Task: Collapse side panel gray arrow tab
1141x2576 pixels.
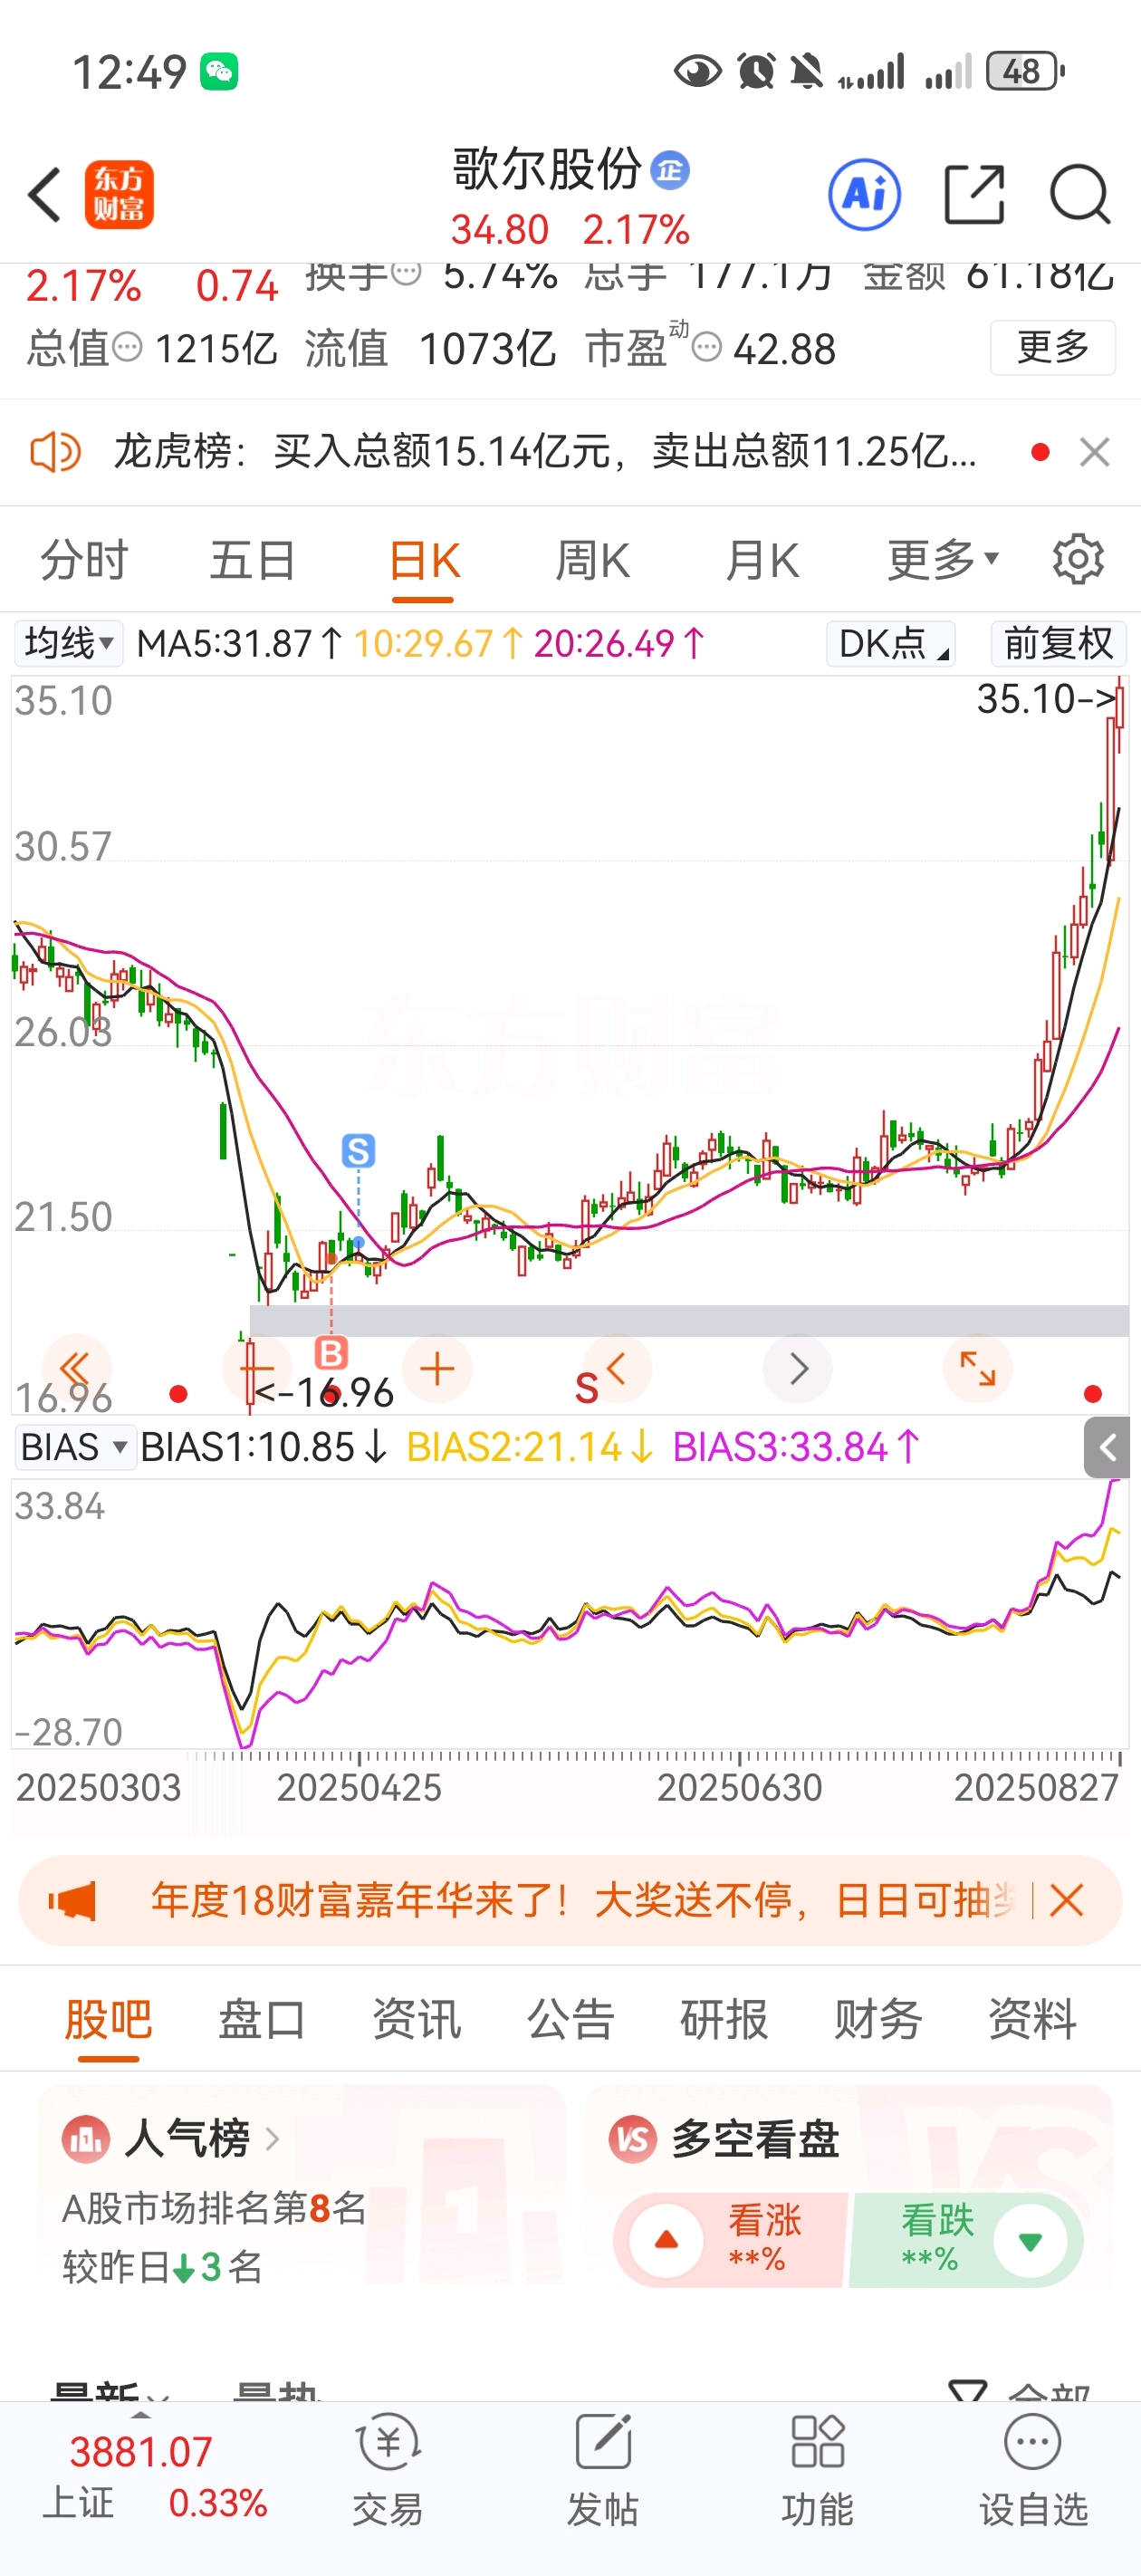Action: point(1107,1447)
